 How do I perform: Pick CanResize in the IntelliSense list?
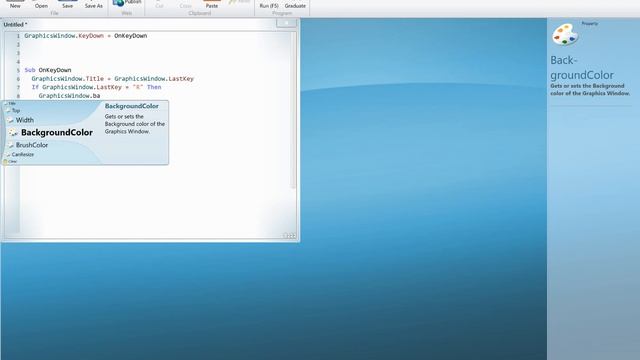click(23, 154)
